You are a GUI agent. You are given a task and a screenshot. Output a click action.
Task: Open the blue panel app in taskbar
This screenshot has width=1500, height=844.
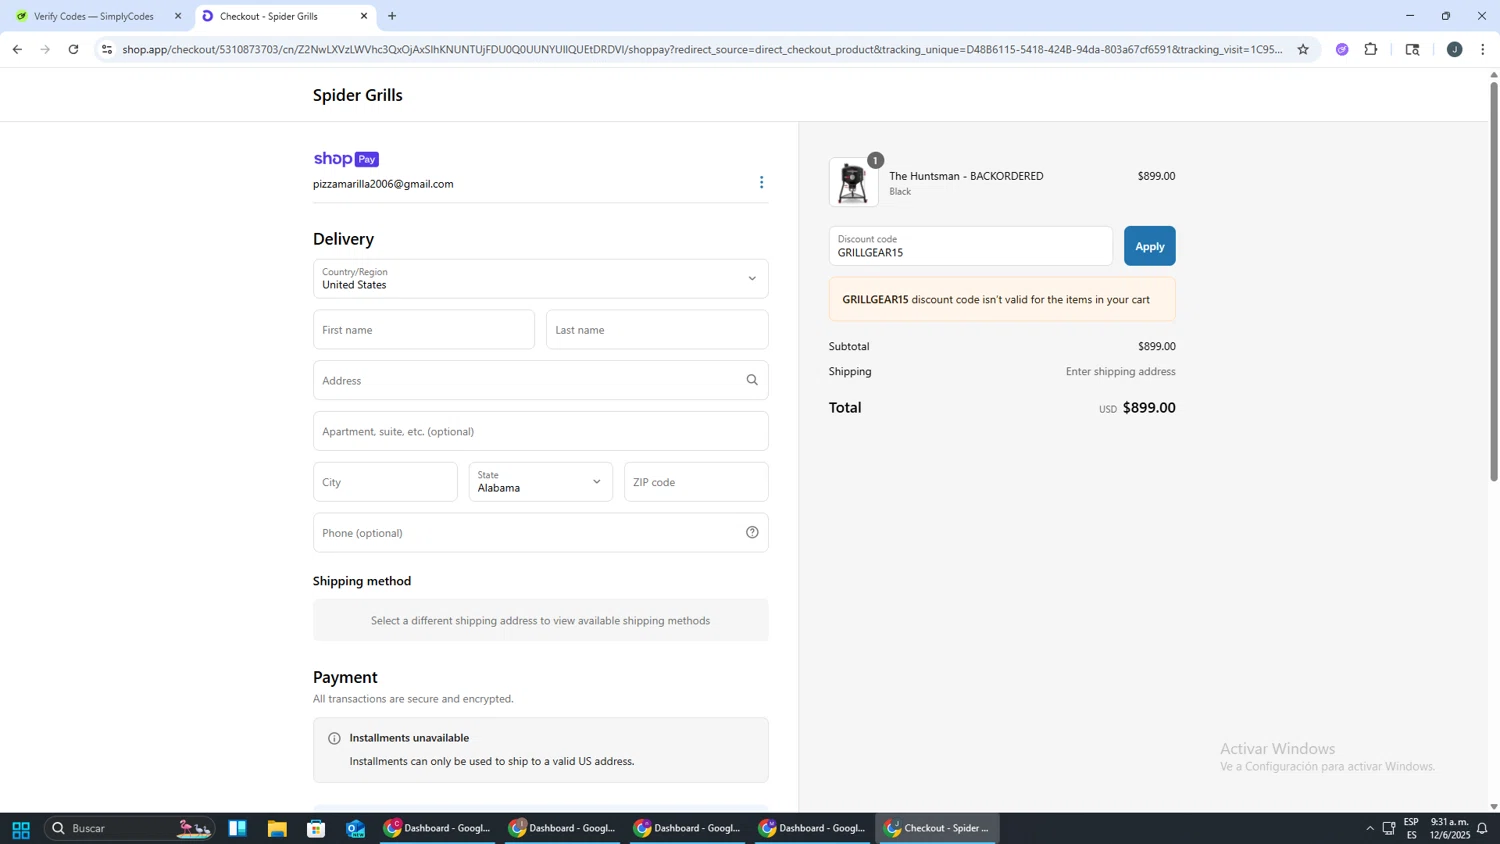click(237, 829)
